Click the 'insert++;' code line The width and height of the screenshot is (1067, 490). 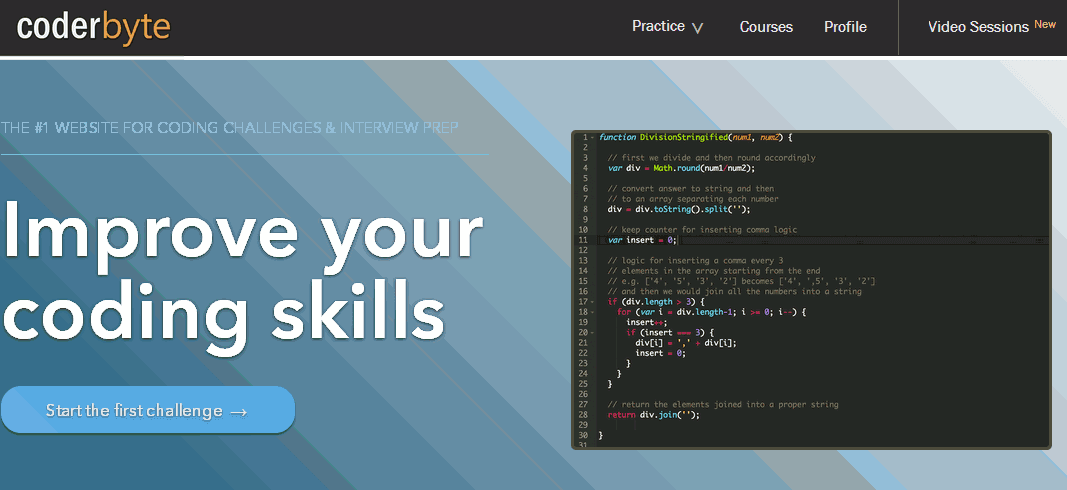tap(646, 322)
